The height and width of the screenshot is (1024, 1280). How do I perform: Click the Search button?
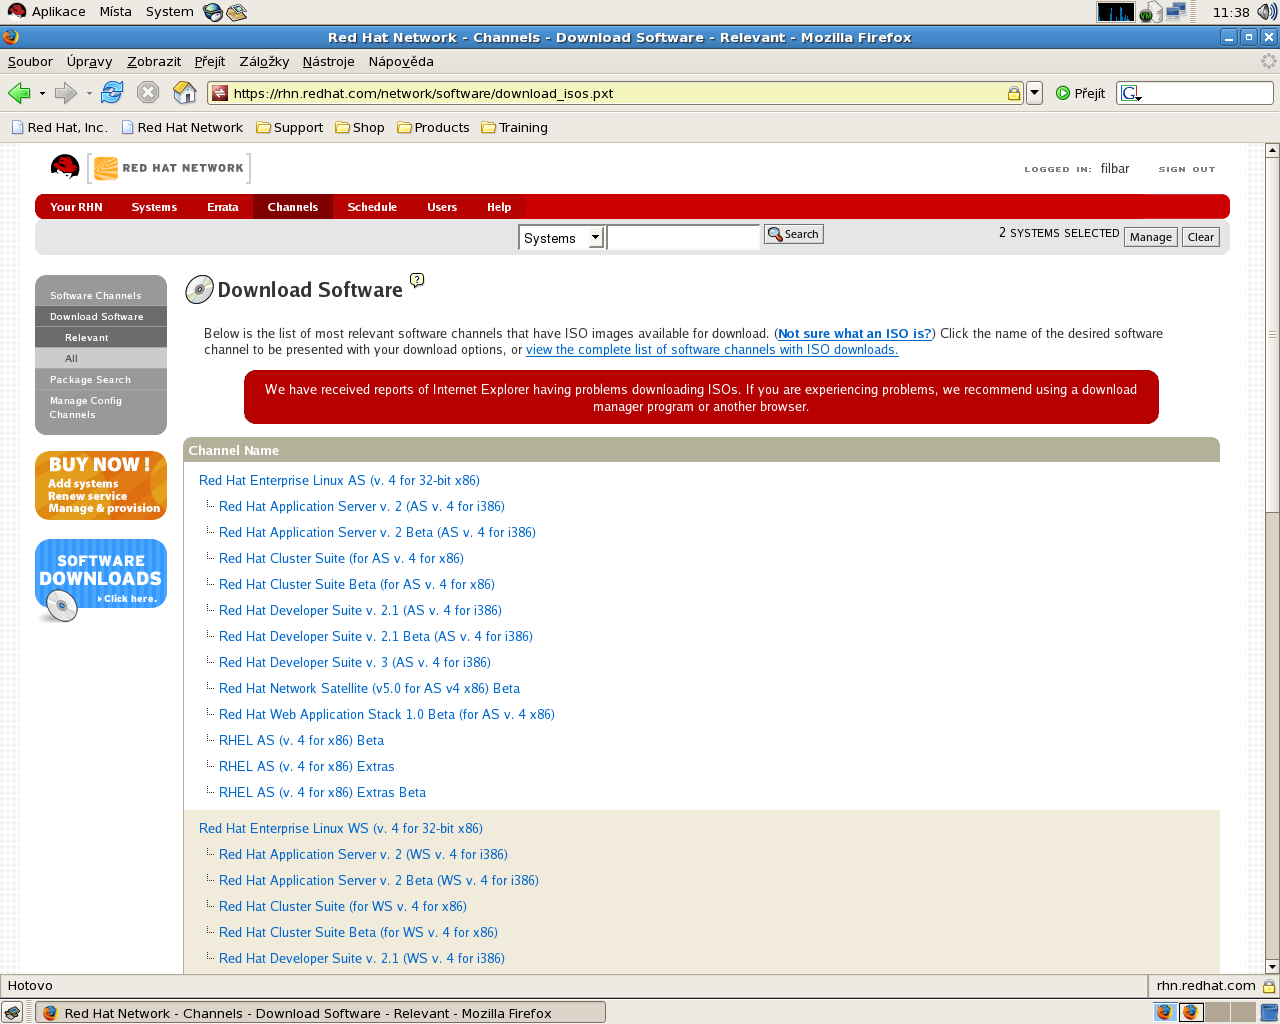pos(794,234)
